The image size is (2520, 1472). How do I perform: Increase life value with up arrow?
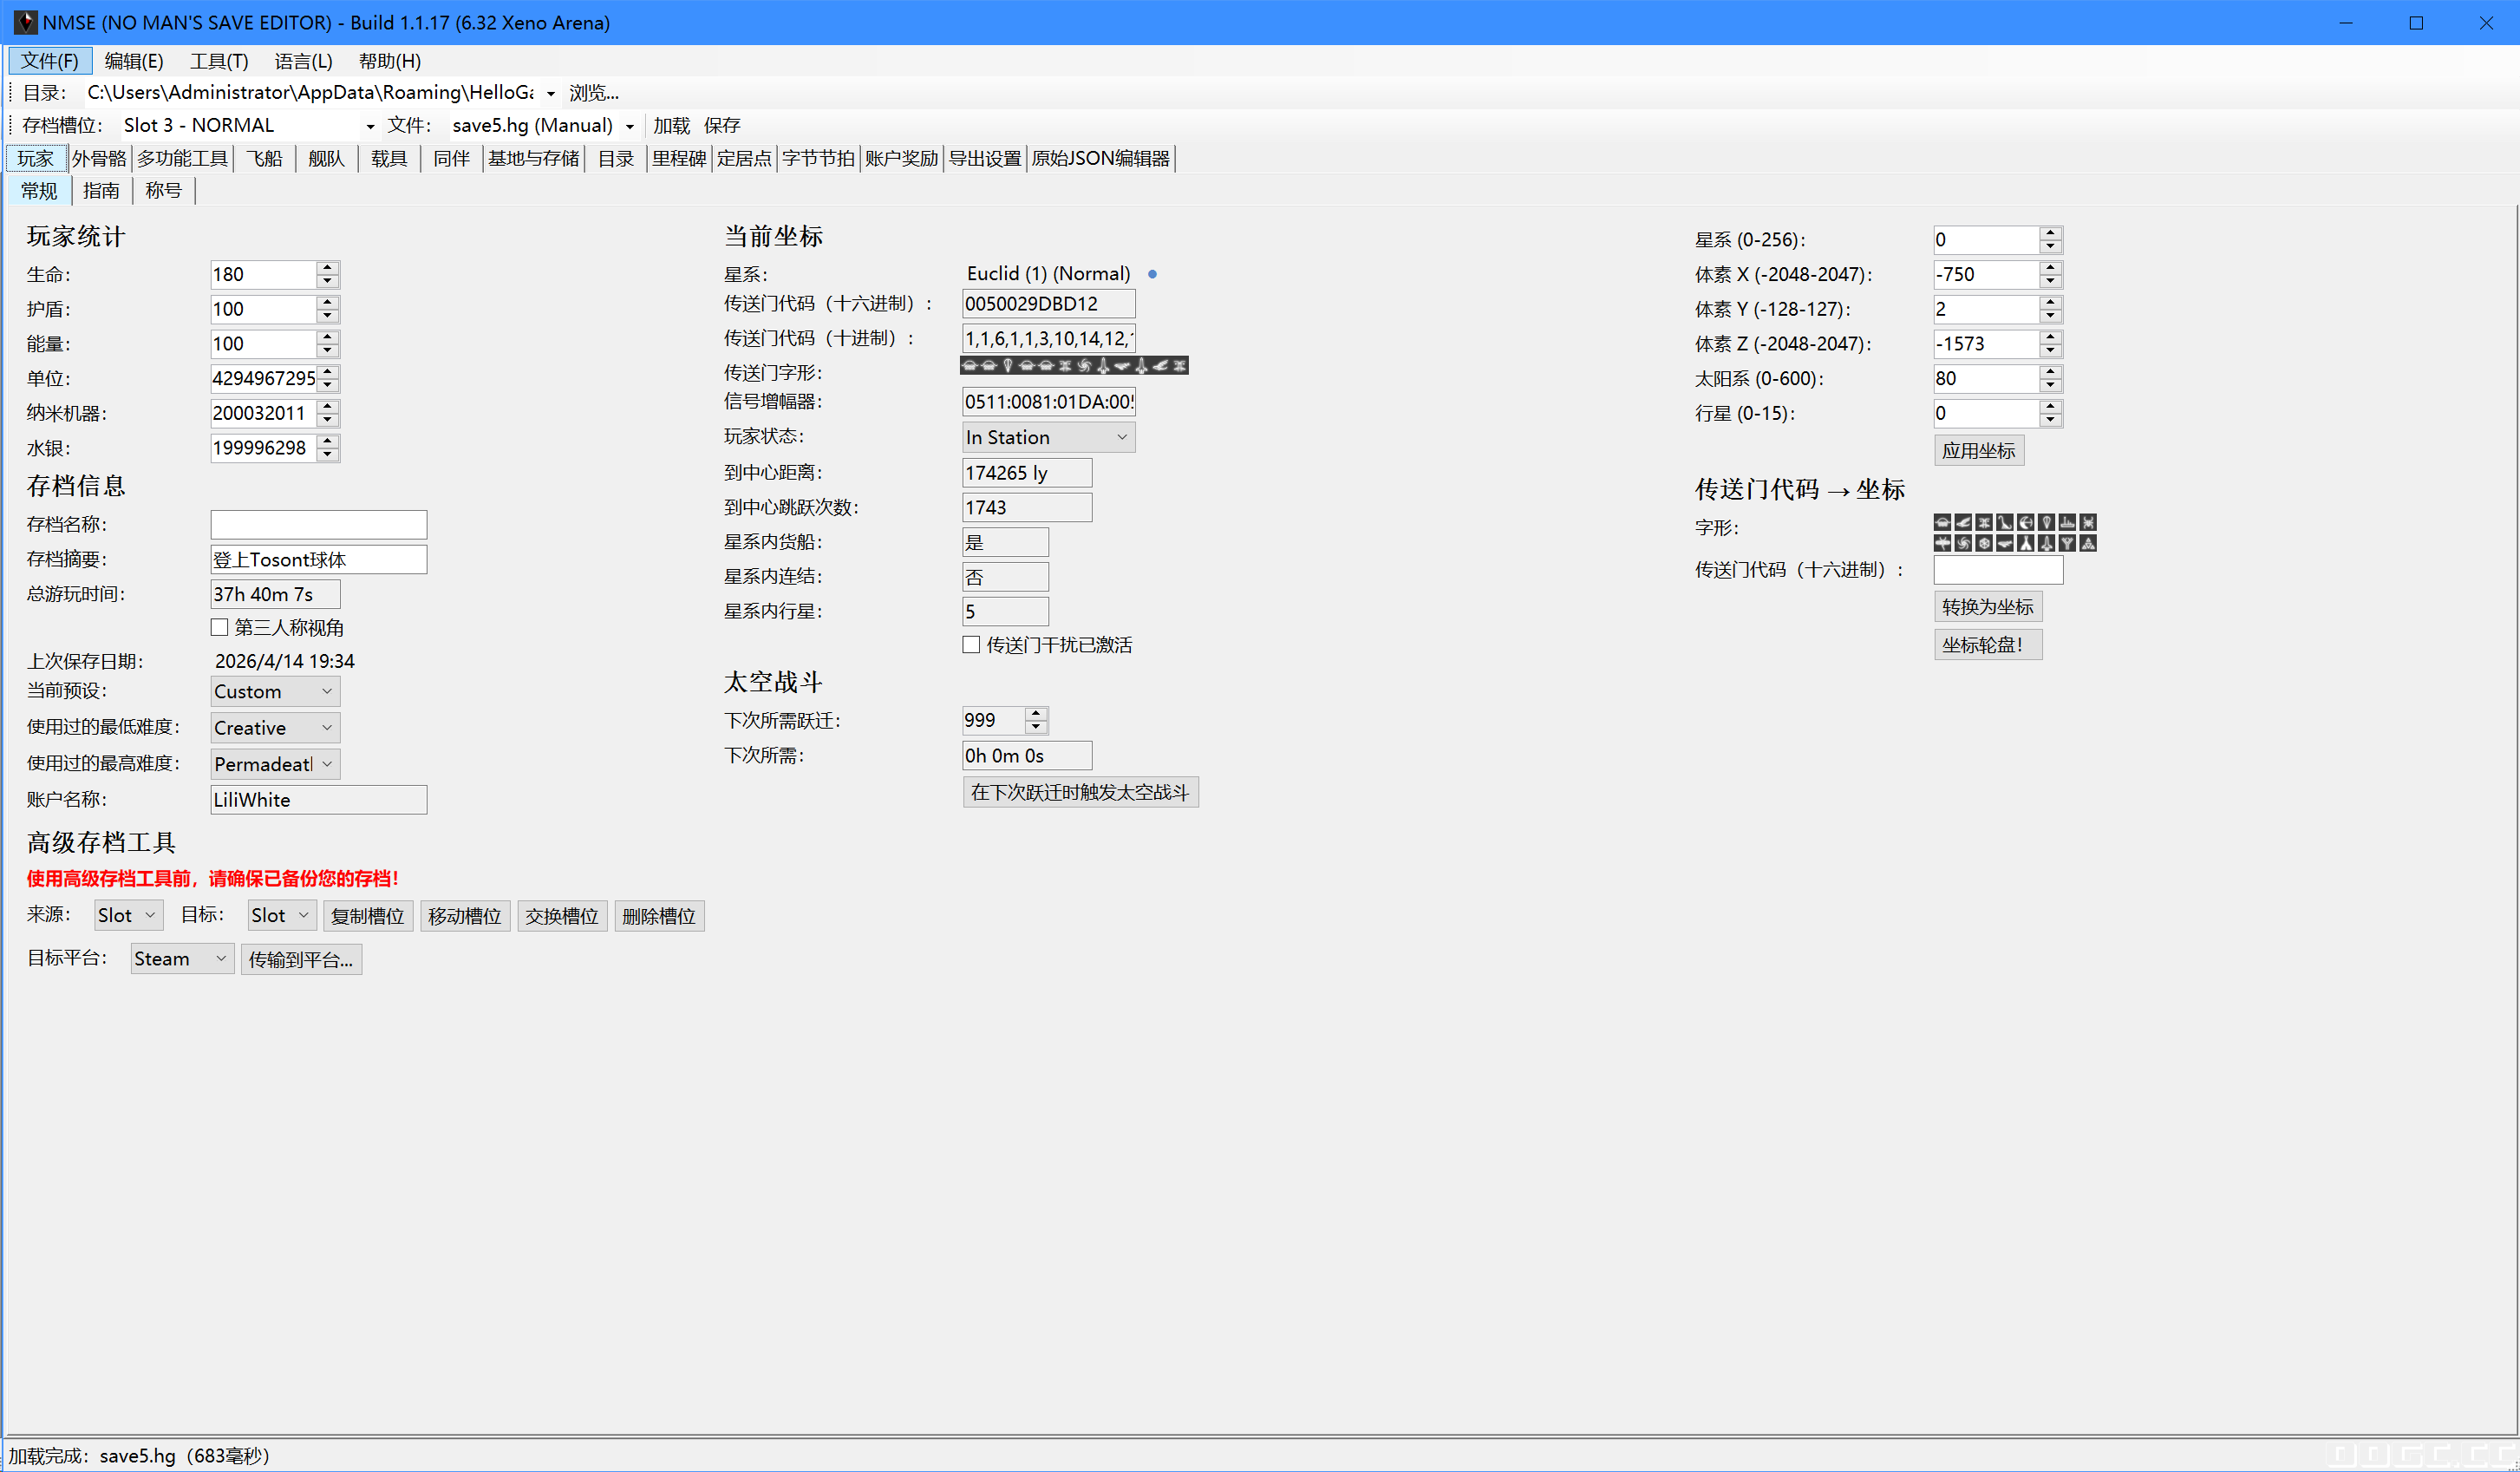[327, 267]
